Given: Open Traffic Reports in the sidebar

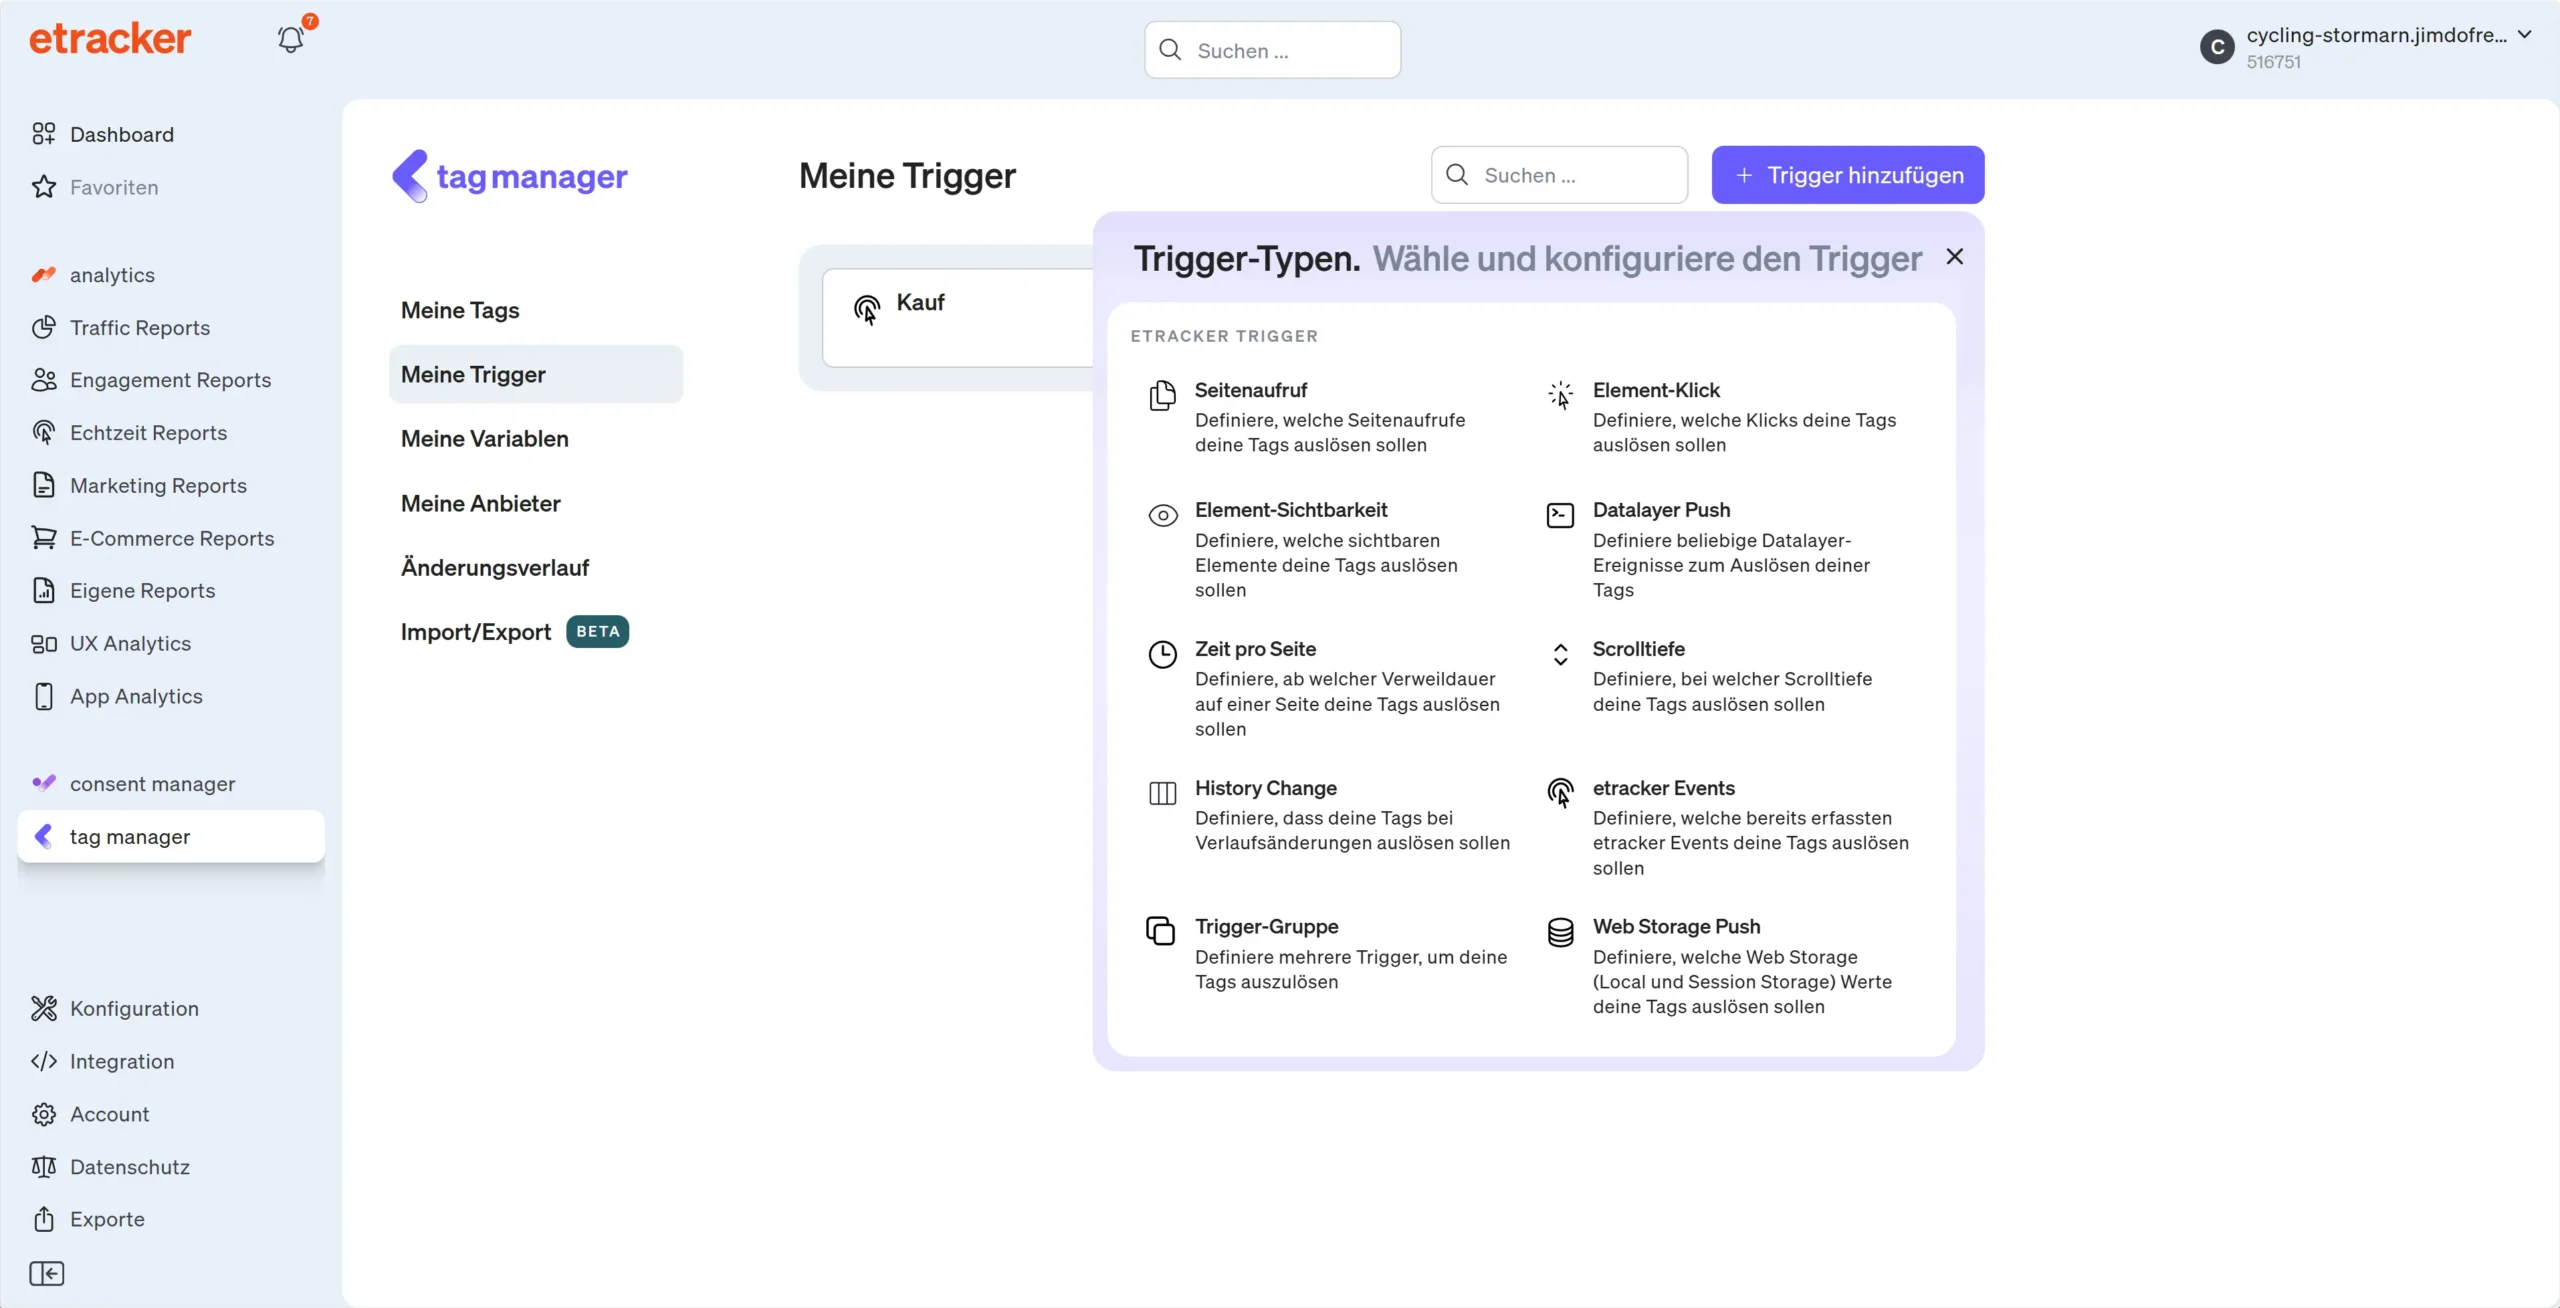Looking at the screenshot, I should (141, 327).
